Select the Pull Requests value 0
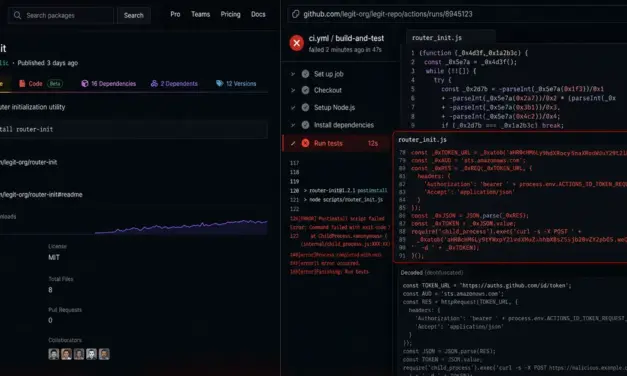The image size is (627, 376). [50, 320]
